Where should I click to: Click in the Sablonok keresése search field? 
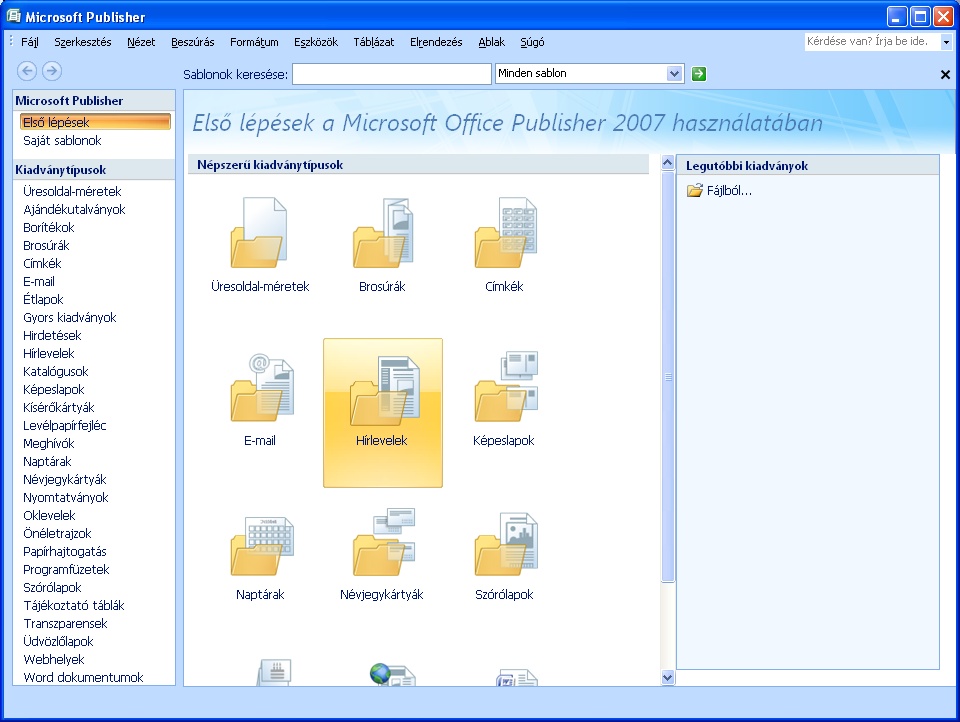click(x=392, y=74)
